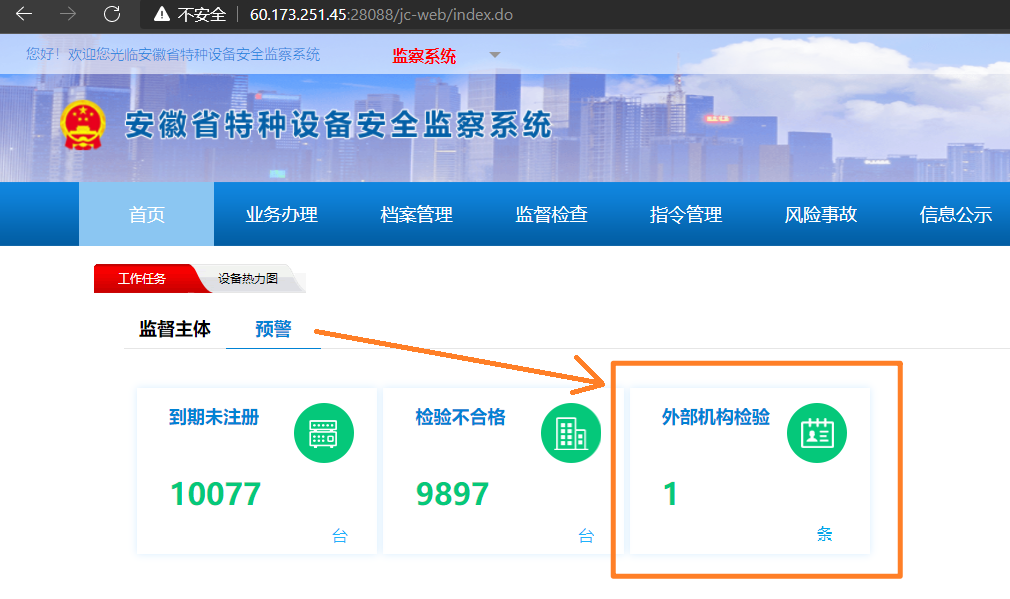Click the 外部机构检验 card title

pyautogui.click(x=716, y=417)
